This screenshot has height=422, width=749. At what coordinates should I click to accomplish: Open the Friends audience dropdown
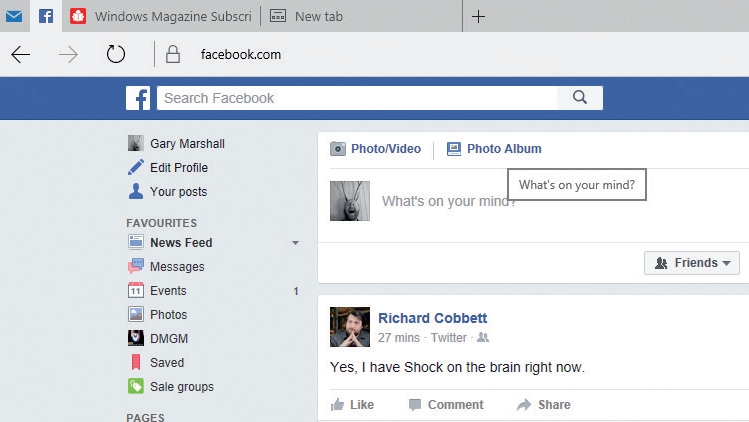[692, 263]
